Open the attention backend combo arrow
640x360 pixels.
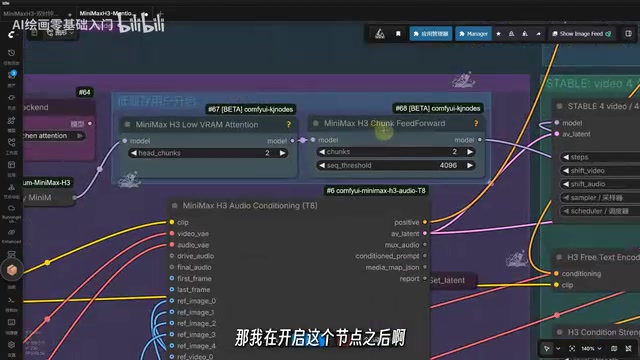80,136
